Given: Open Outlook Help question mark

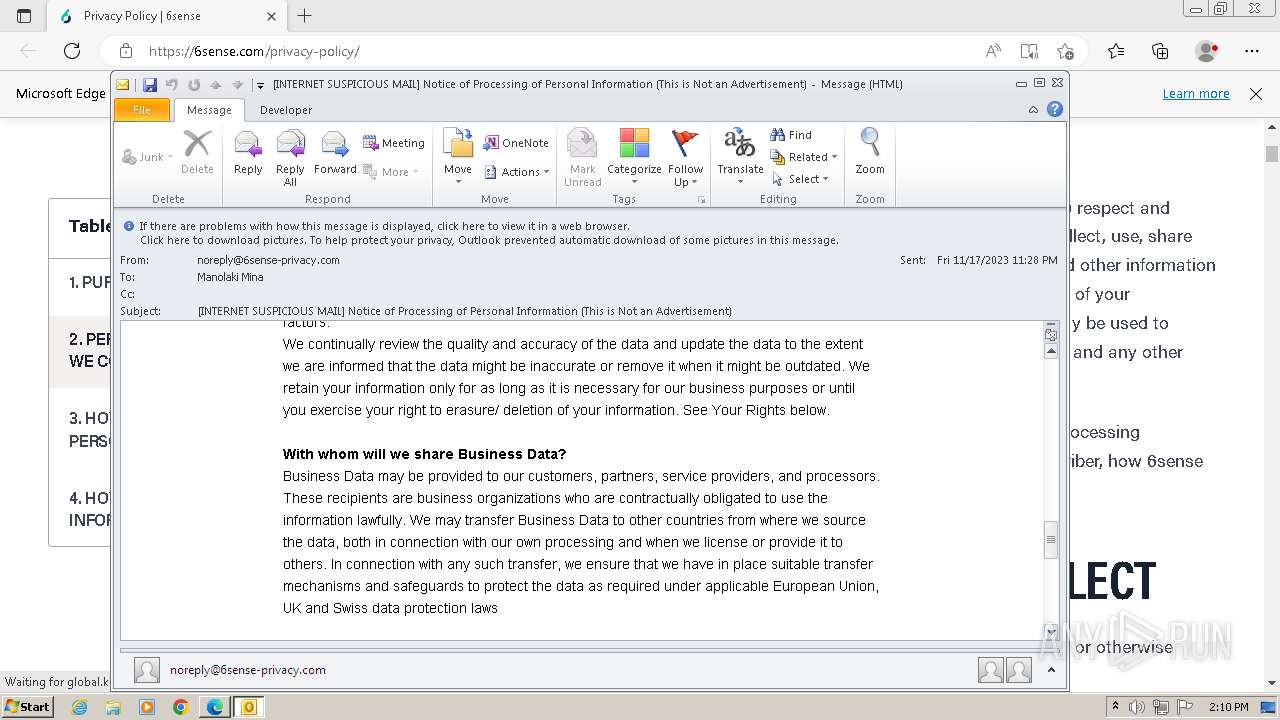Looking at the screenshot, I should 1054,109.
